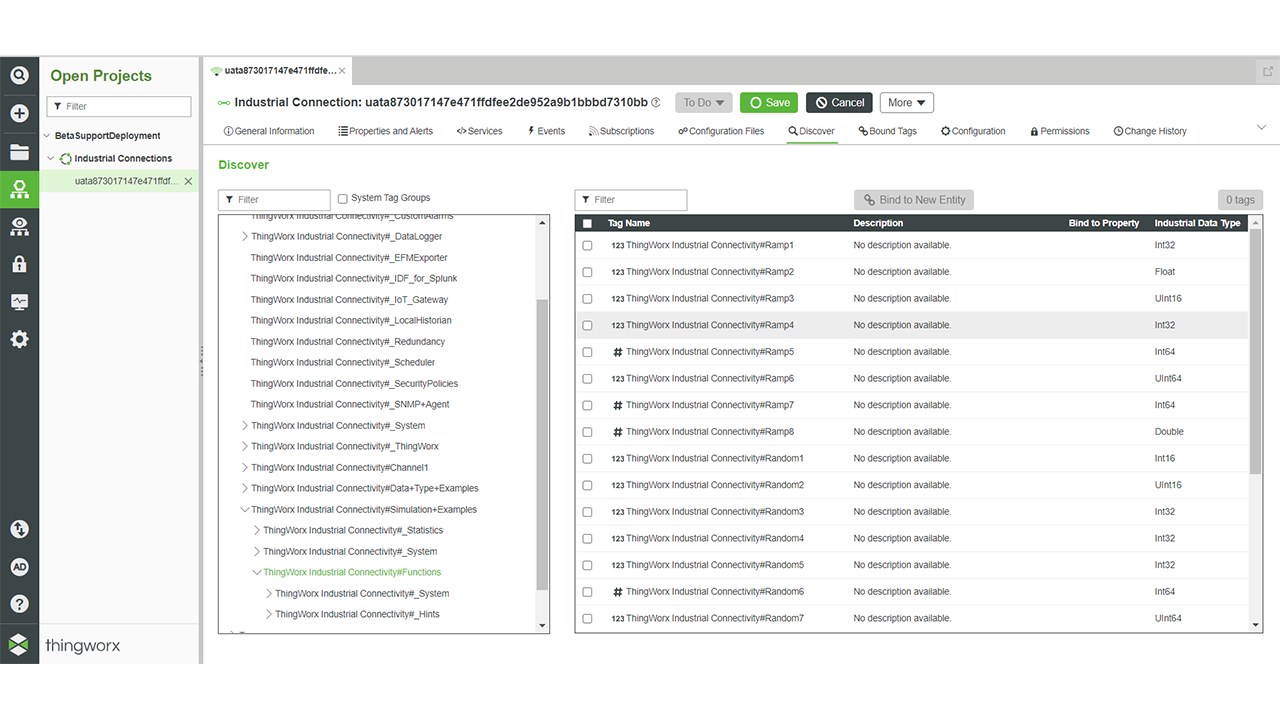Viewport: 1280px width, 720px height.
Task: Expand the _Hints tree node
Action: (x=269, y=615)
